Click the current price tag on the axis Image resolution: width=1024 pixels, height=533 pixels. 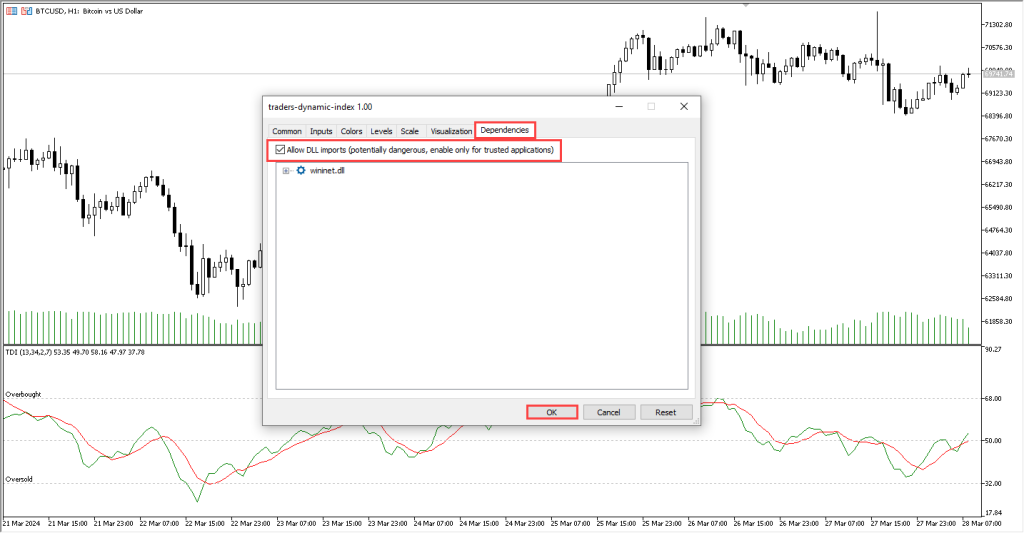coord(998,74)
